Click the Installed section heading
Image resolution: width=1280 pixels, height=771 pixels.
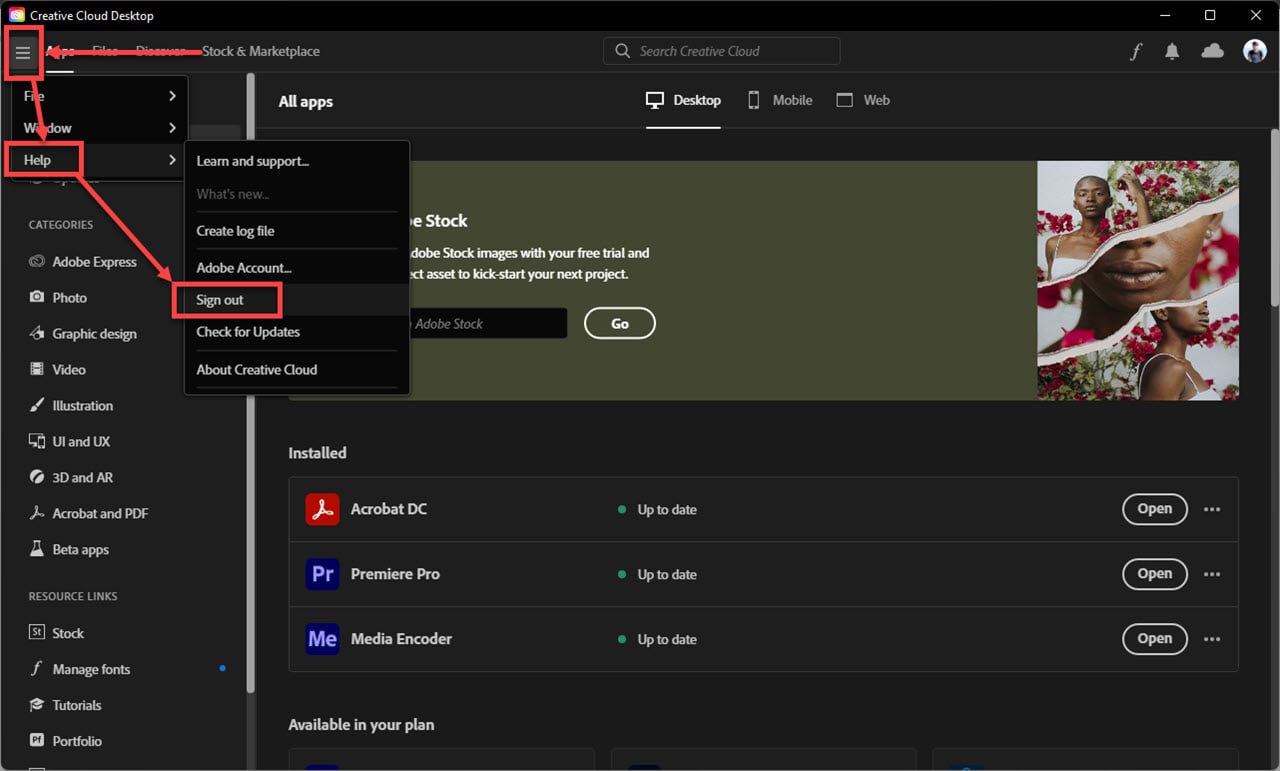317,453
